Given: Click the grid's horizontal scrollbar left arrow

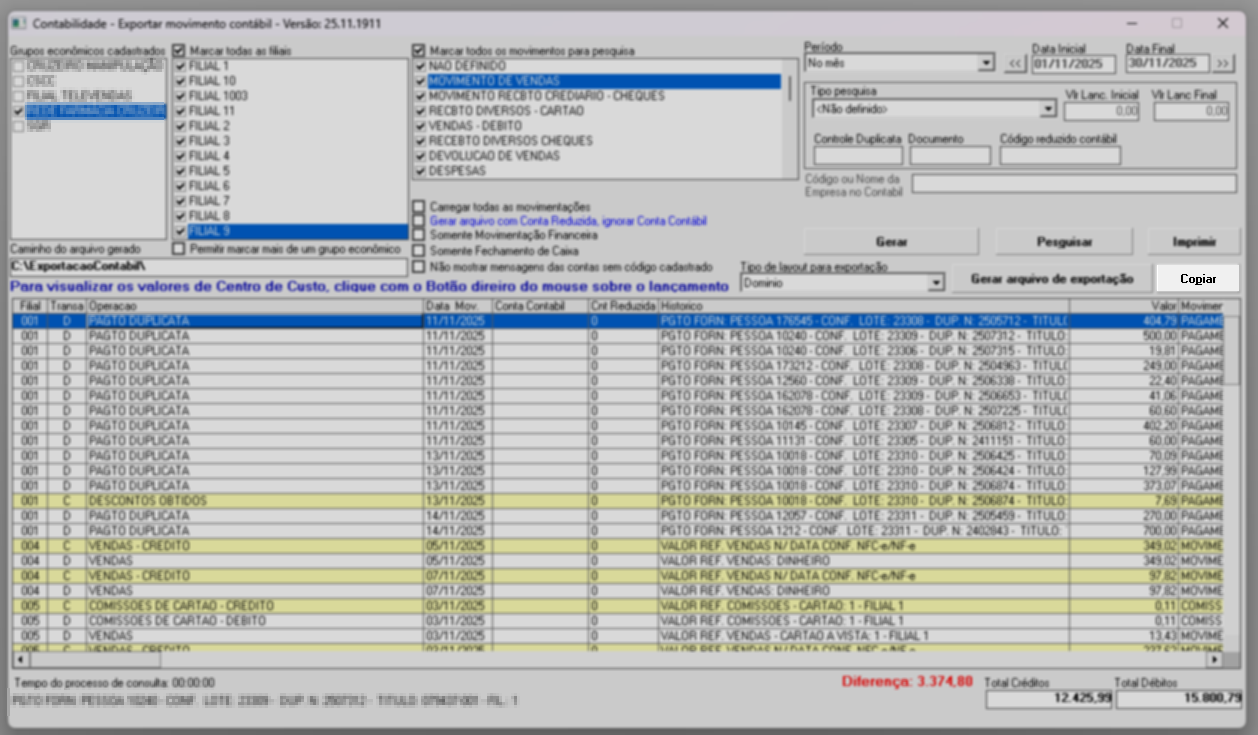Looking at the screenshot, I should (20, 660).
